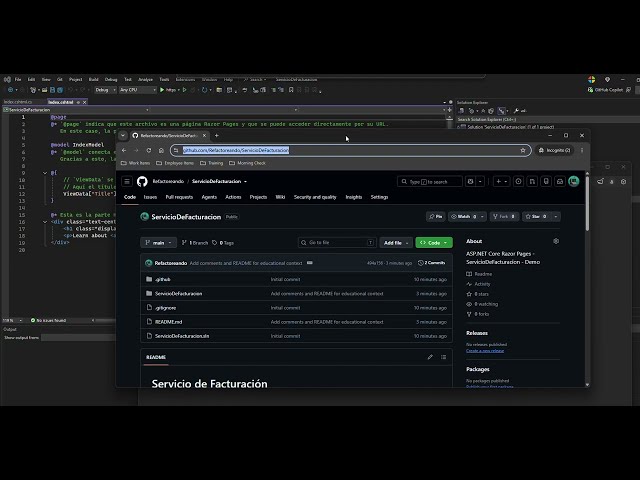This screenshot has width=640, height=480.
Task: Open Build menu in Visual Studio
Action: click(x=93, y=79)
